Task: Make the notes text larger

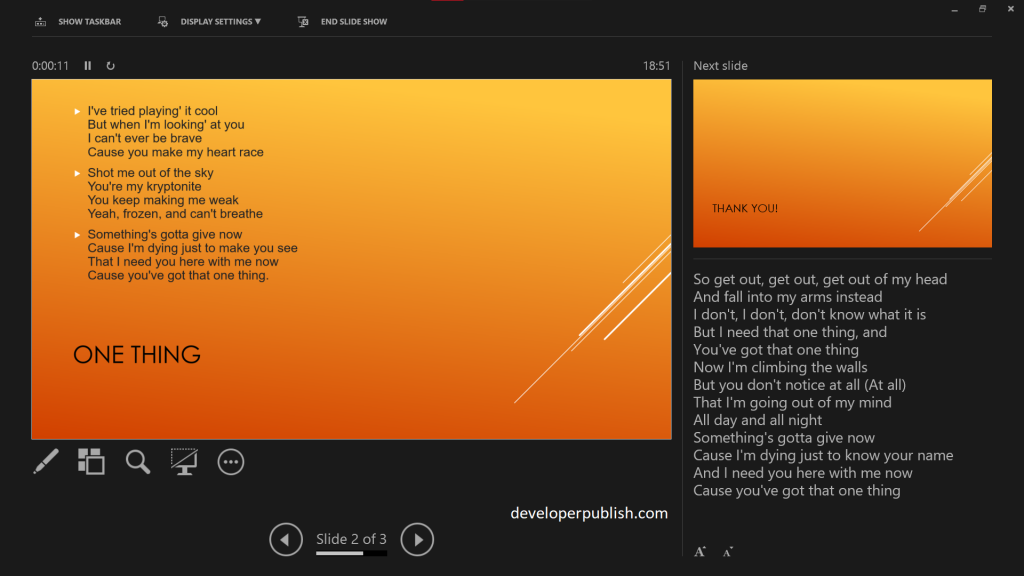Action: (x=700, y=551)
